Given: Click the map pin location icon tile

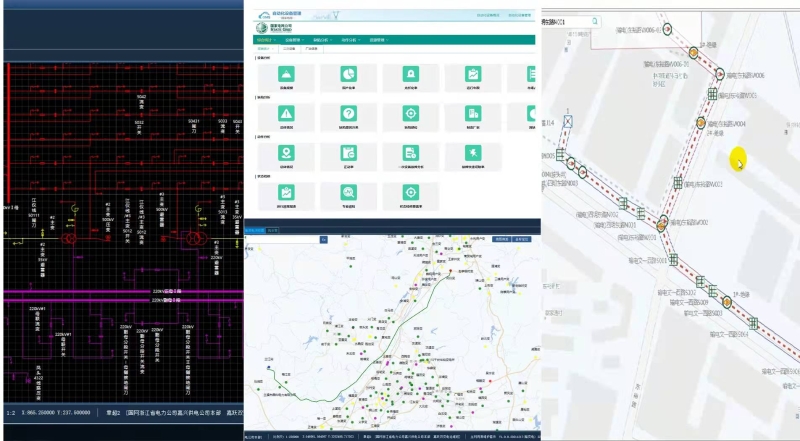Looking at the screenshot, I should click(x=286, y=153).
